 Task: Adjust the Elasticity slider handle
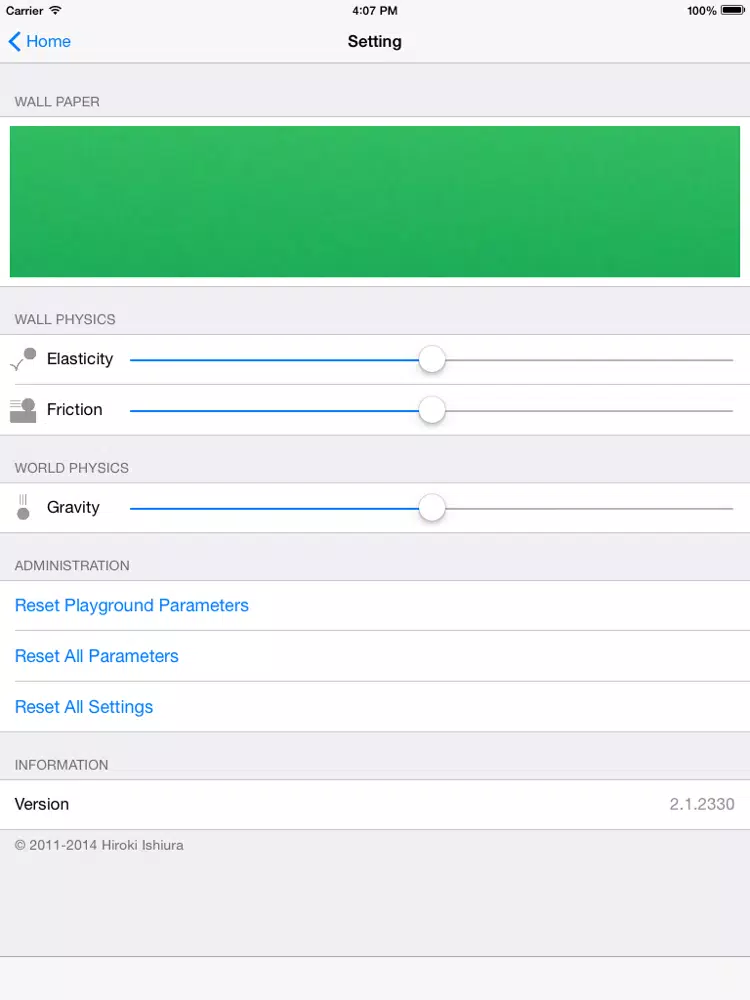pyautogui.click(x=432, y=359)
